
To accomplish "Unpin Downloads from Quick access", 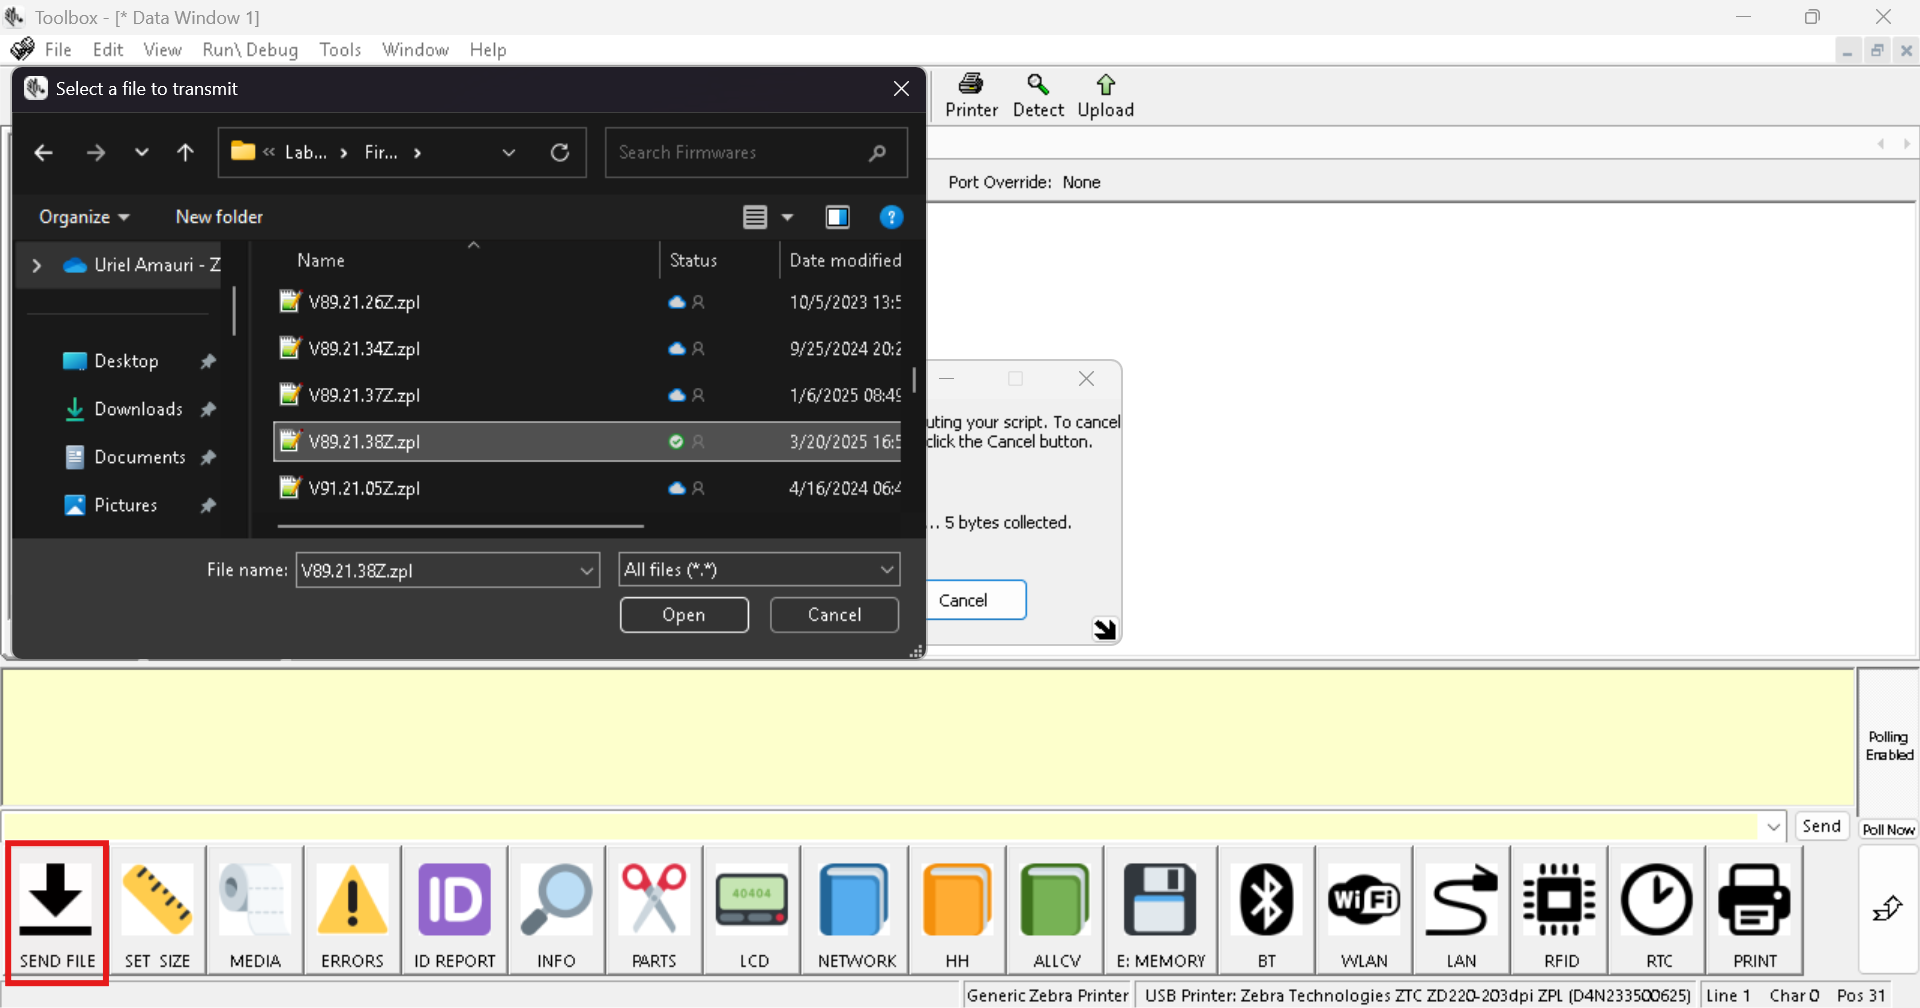I will click(x=209, y=409).
